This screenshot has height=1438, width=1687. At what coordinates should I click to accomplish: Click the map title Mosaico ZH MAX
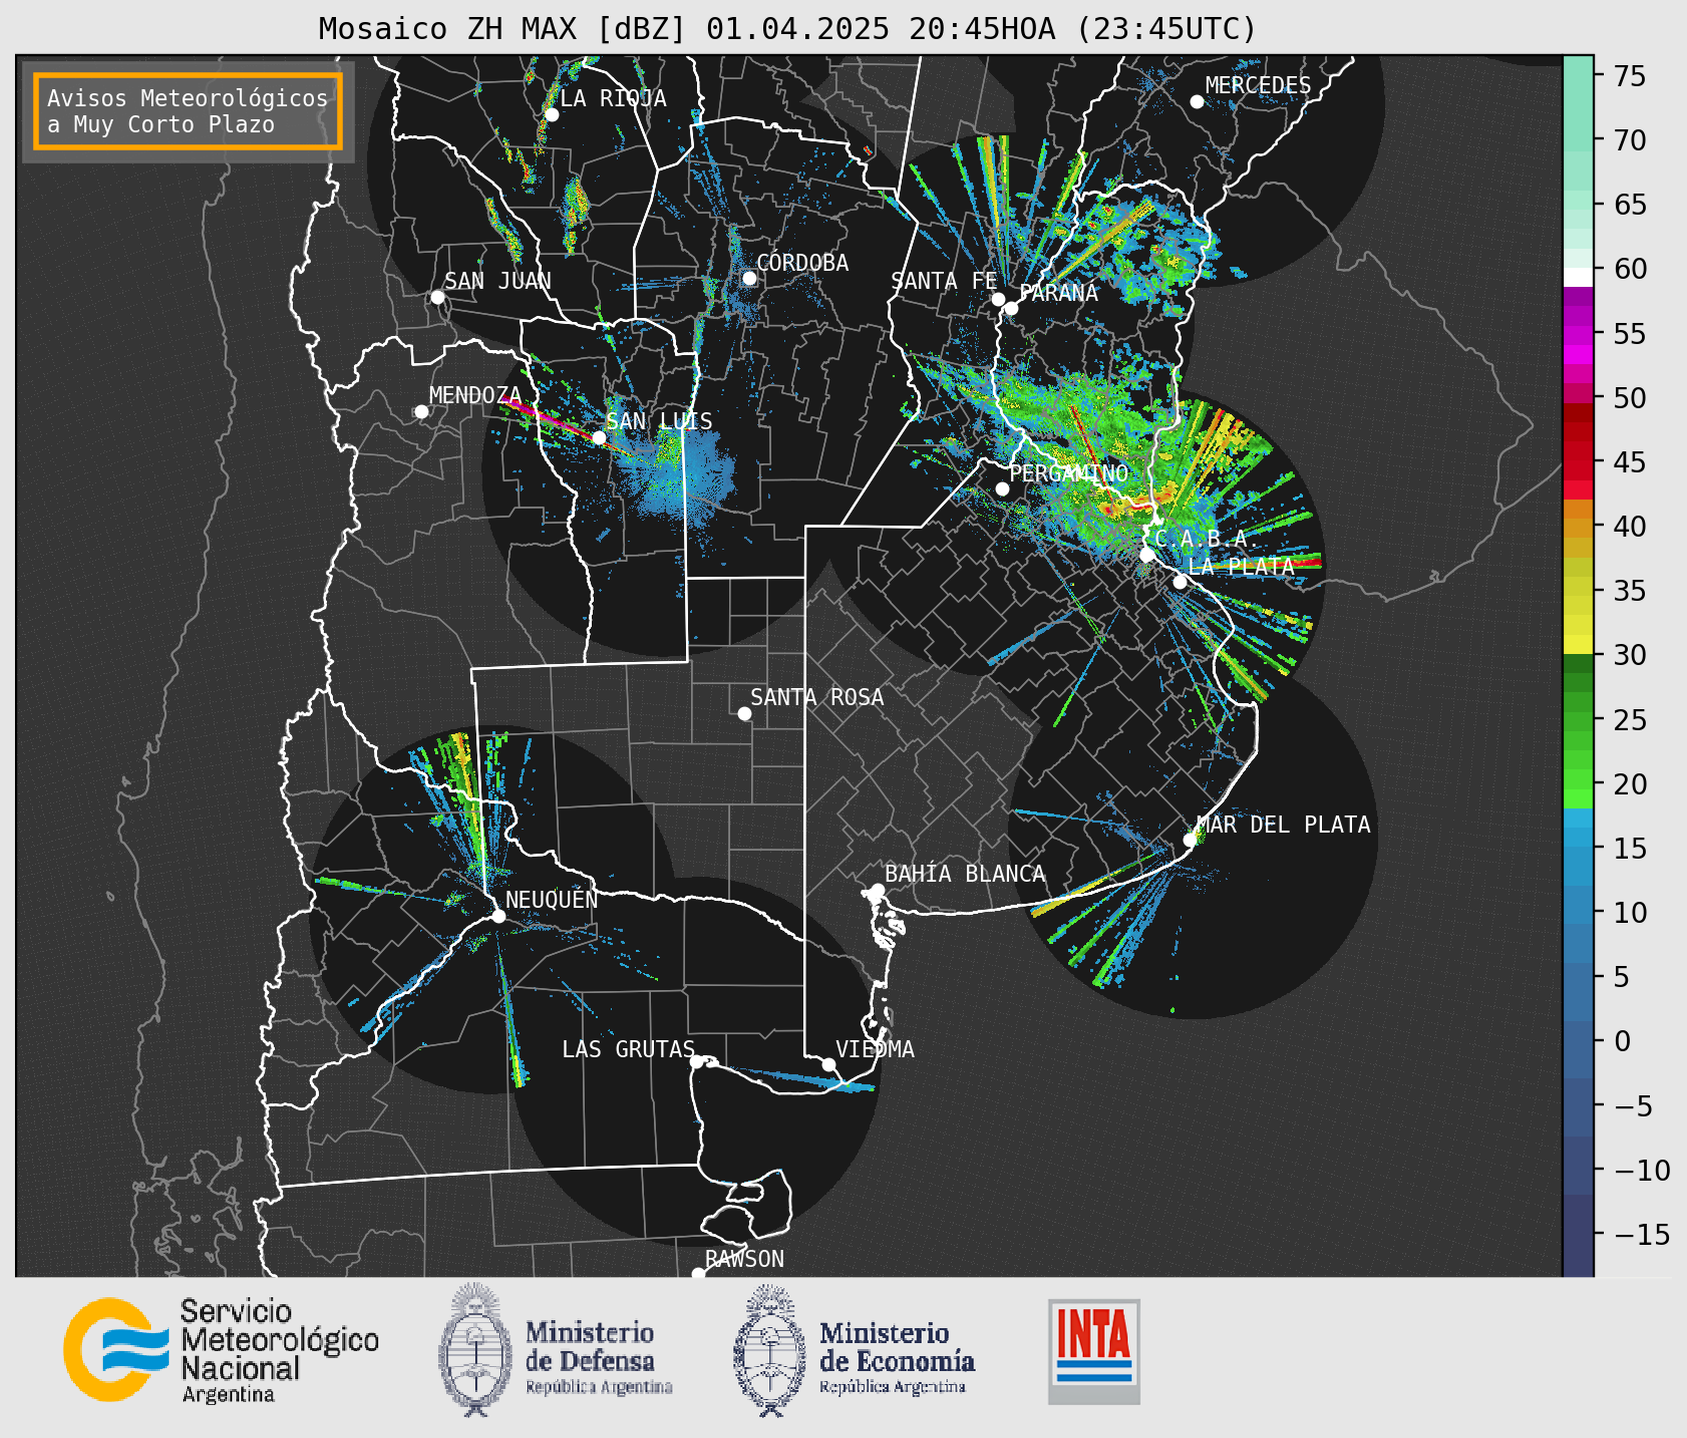pyautogui.click(x=787, y=29)
